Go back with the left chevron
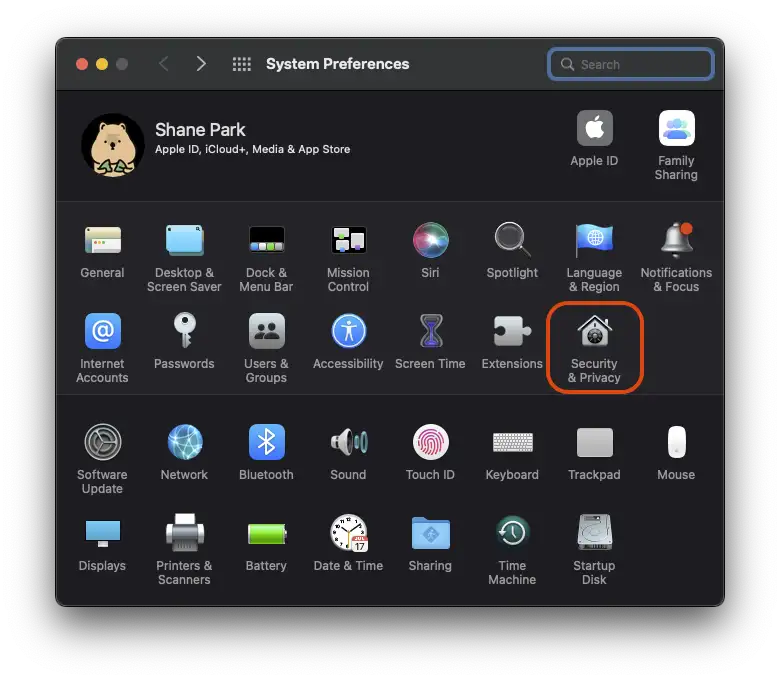Screen dimensions: 780x680 pos(164,64)
